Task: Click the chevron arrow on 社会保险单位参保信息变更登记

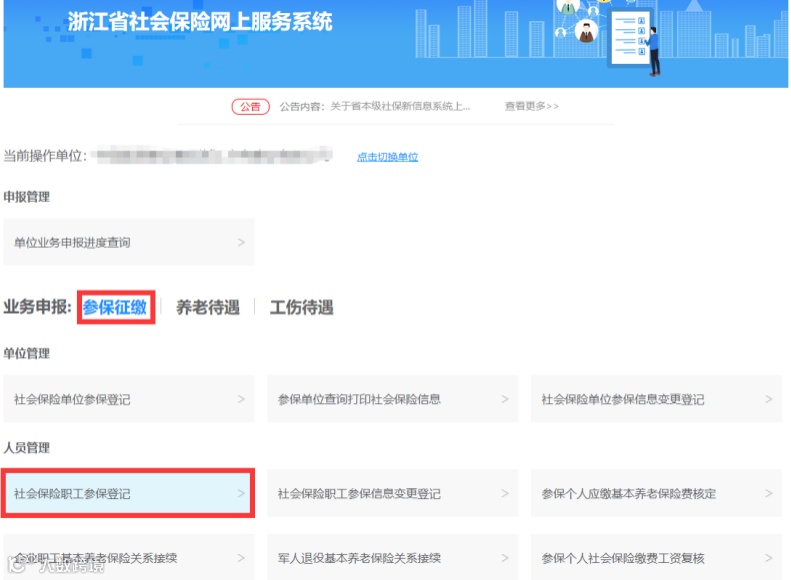Action: point(769,399)
